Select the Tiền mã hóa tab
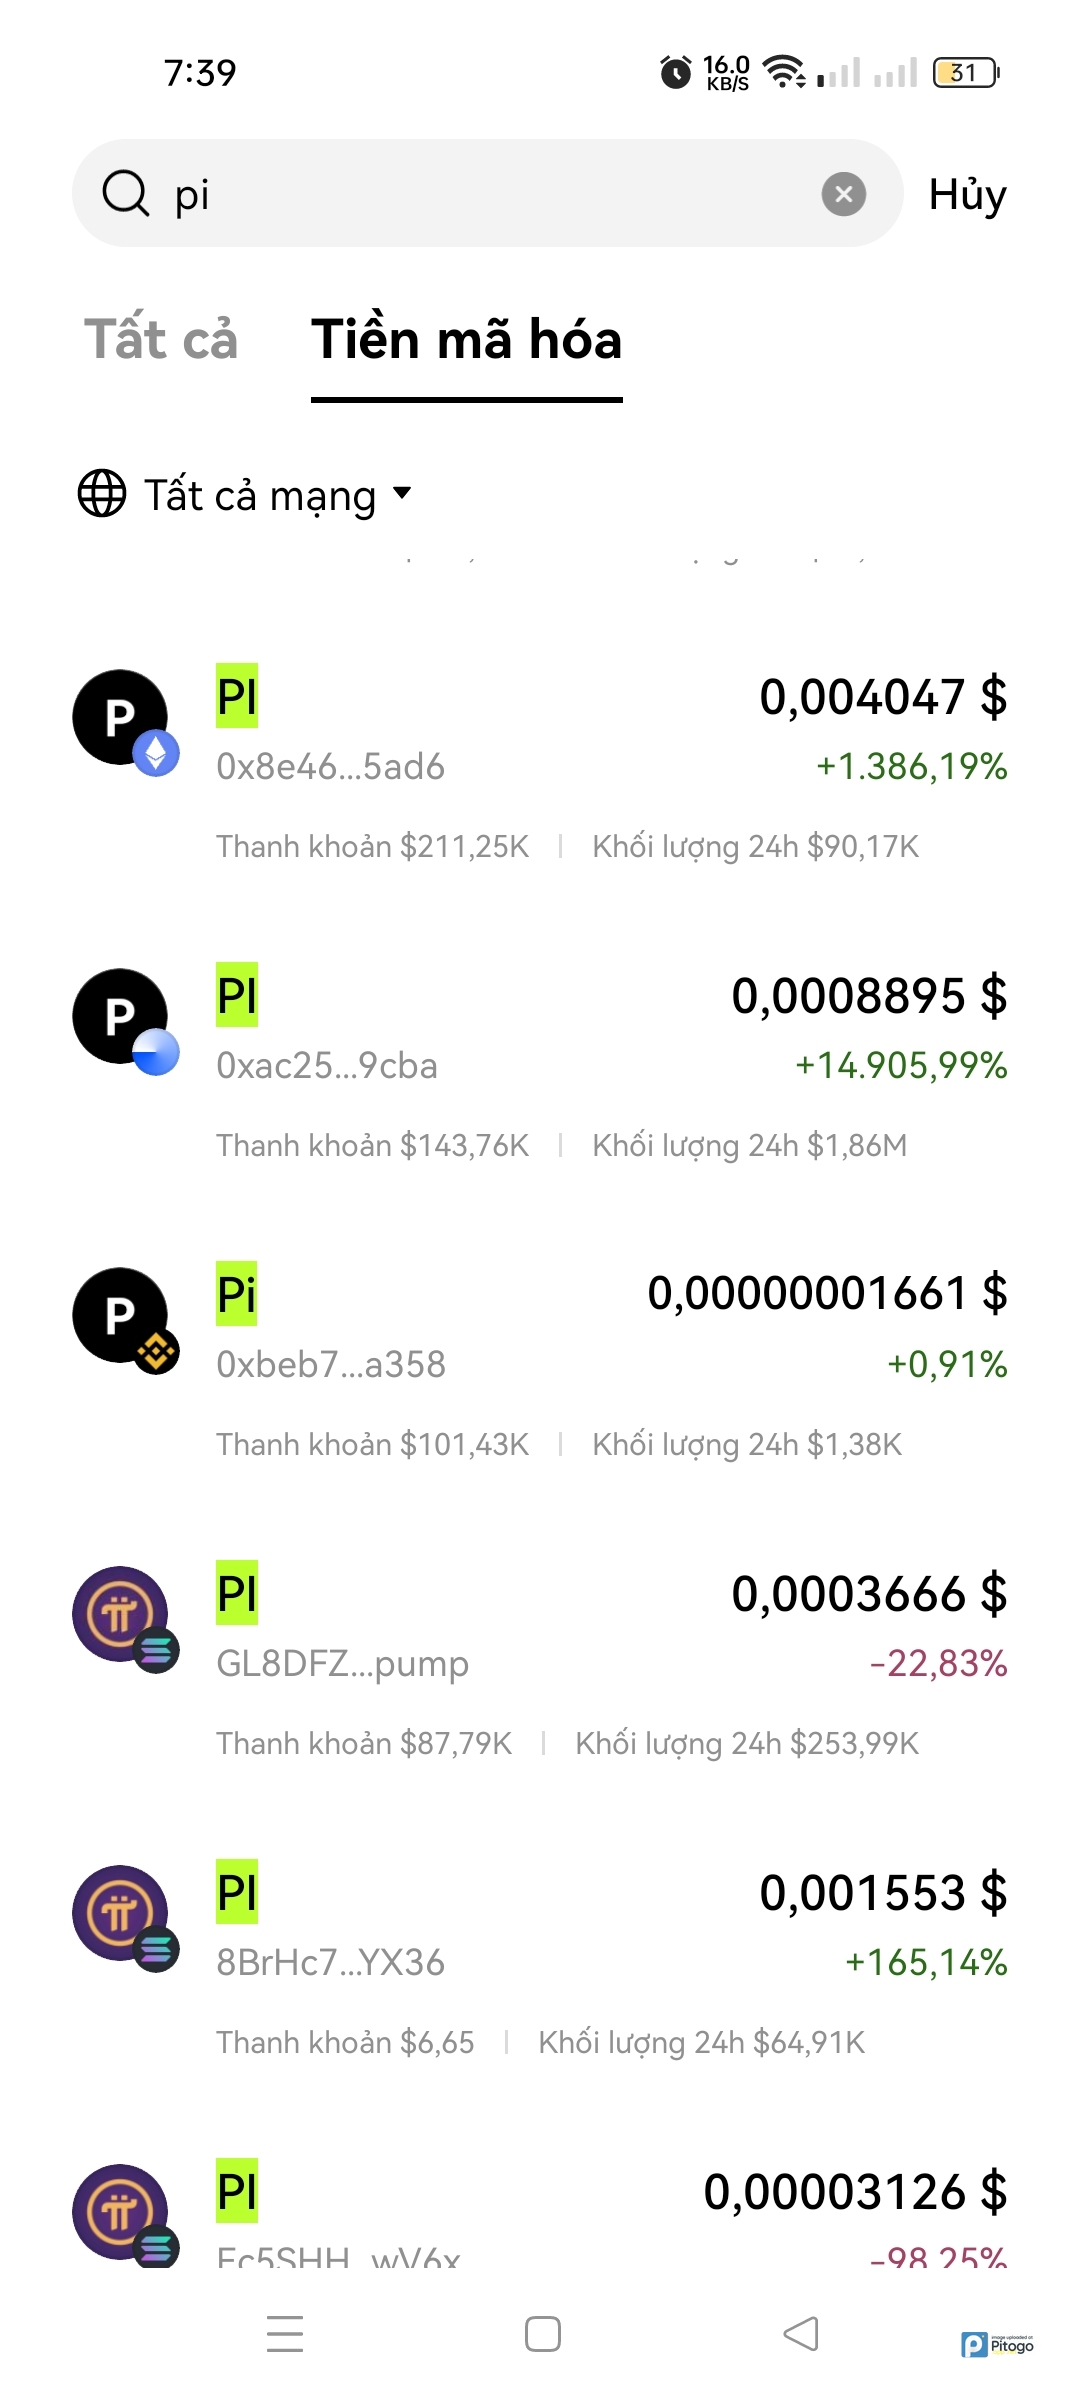Image resolution: width=1080 pixels, height=2400 pixels. pos(466,340)
